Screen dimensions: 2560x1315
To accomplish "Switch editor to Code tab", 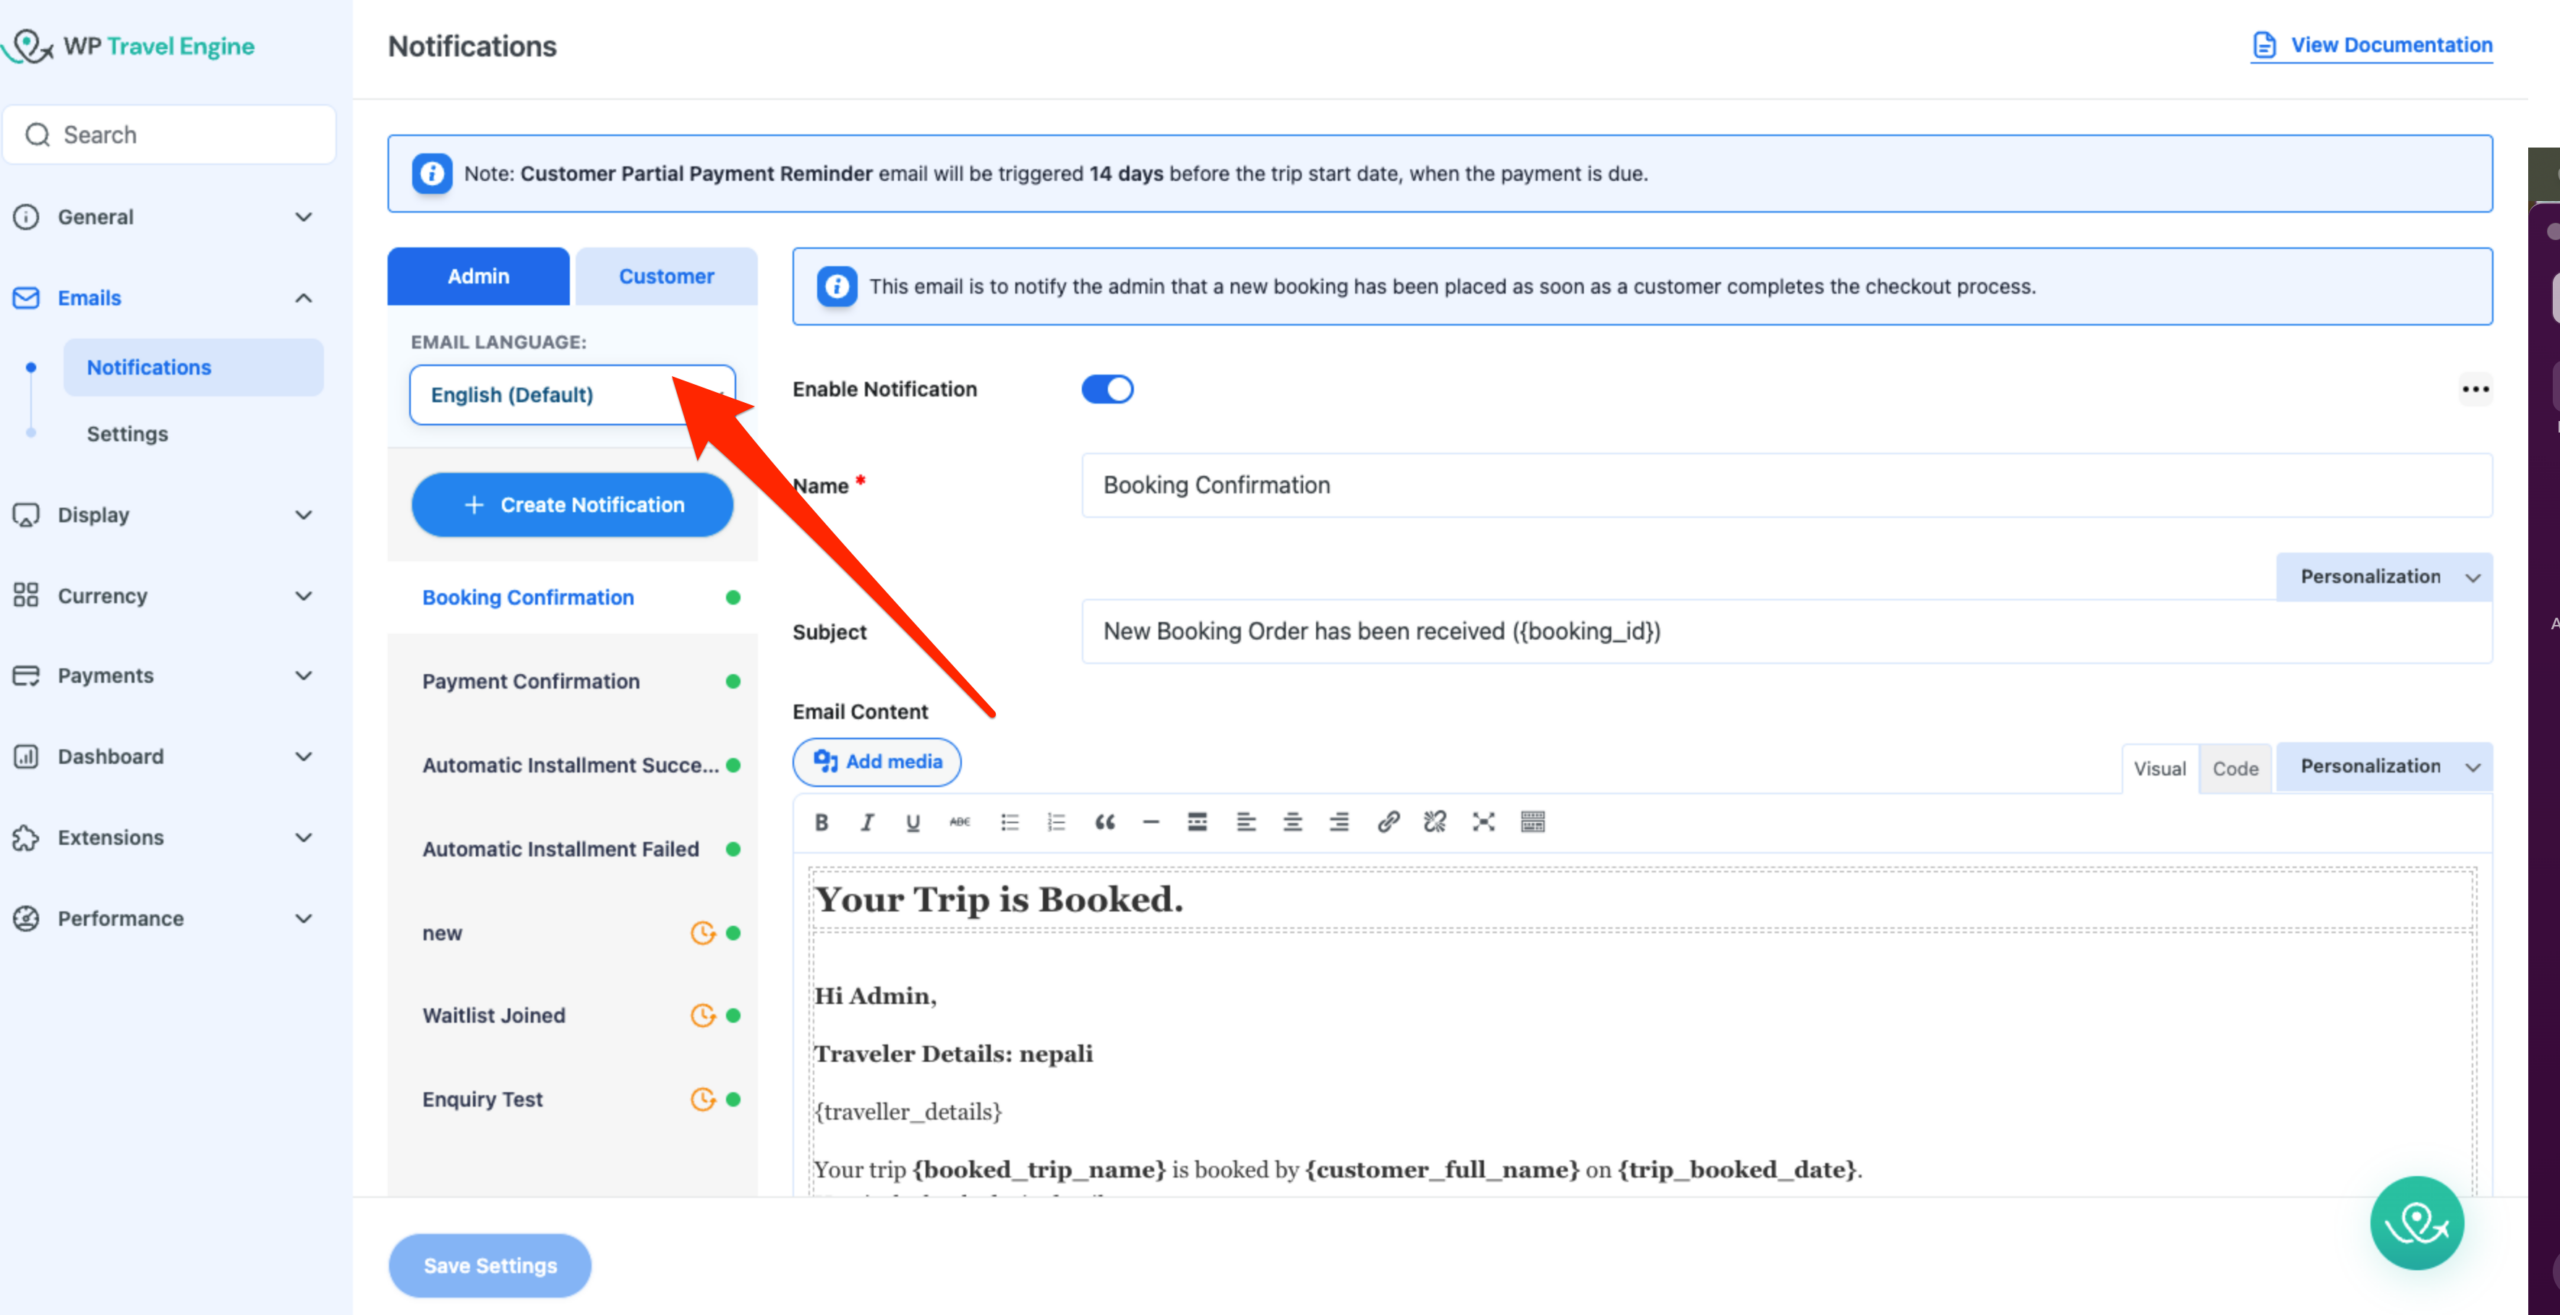I will pyautogui.click(x=2235, y=768).
